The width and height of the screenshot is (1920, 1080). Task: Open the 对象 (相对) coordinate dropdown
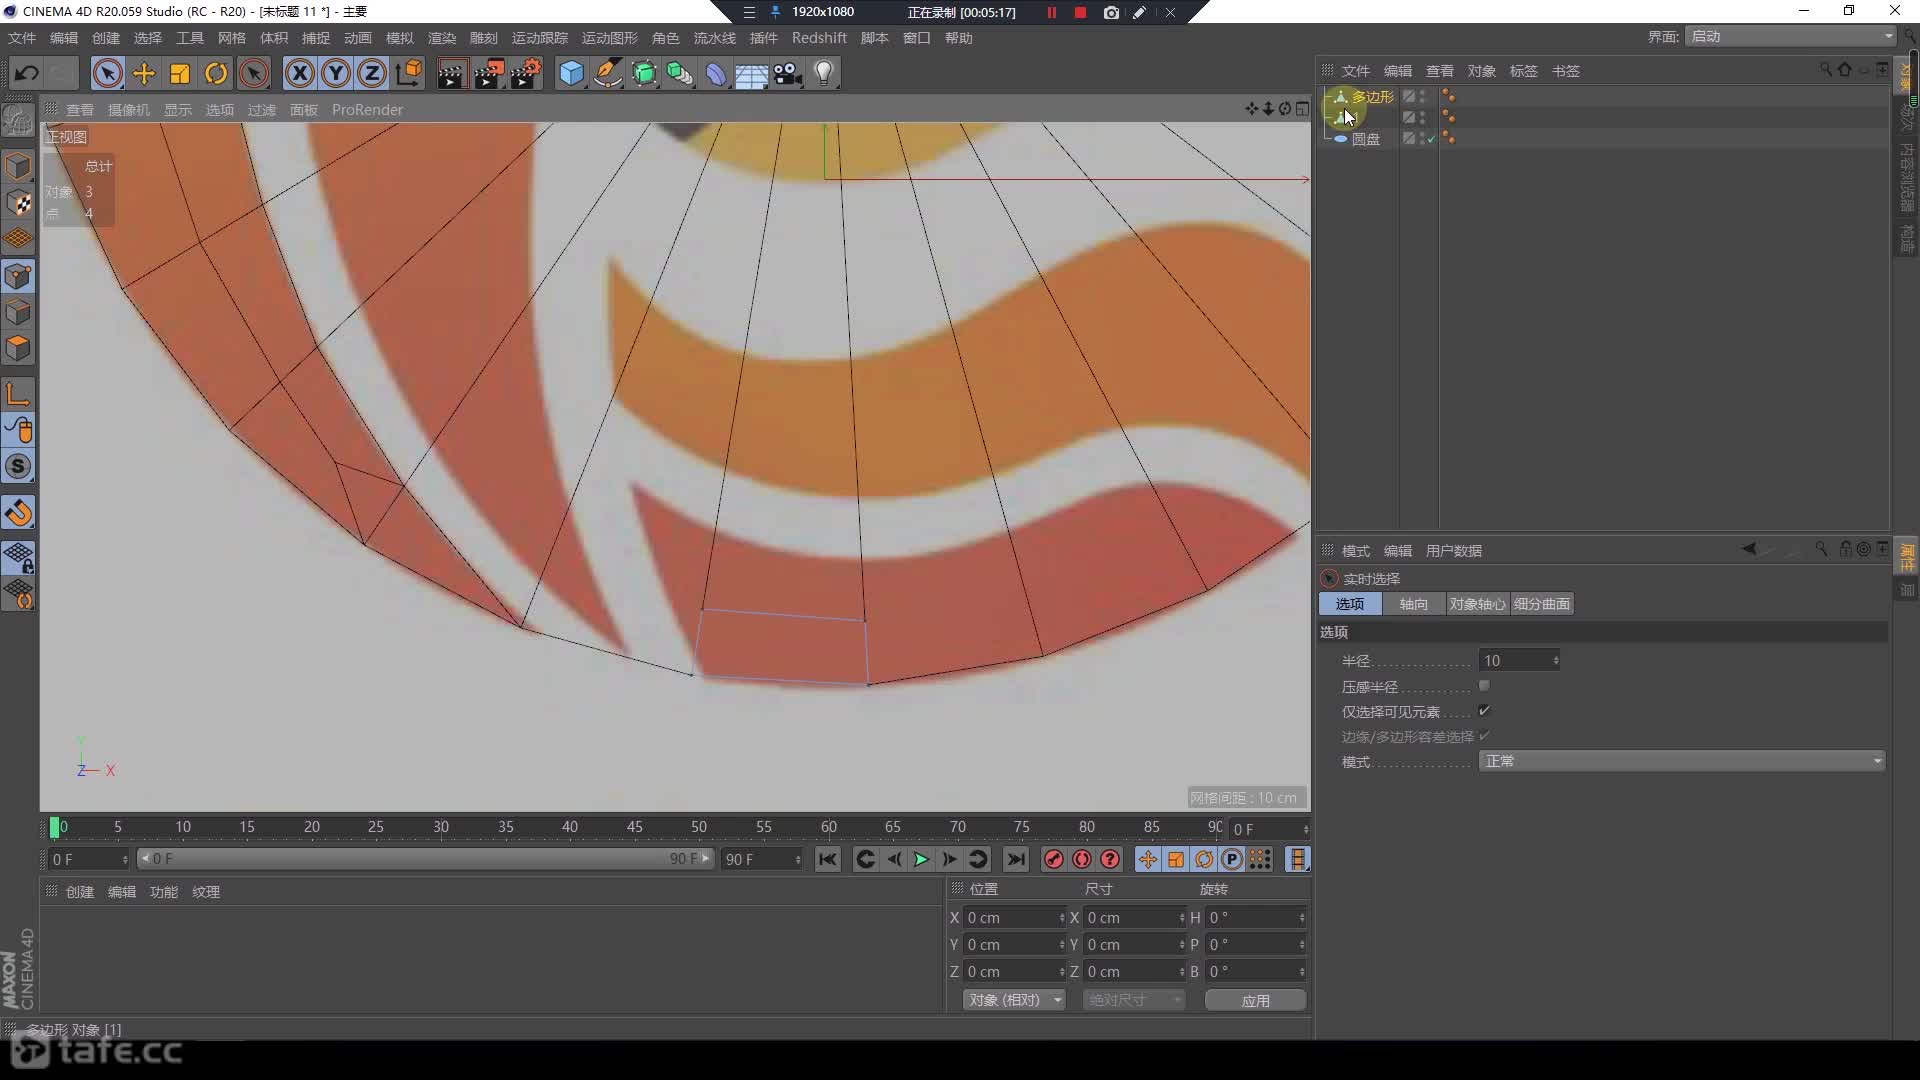tap(1014, 1000)
